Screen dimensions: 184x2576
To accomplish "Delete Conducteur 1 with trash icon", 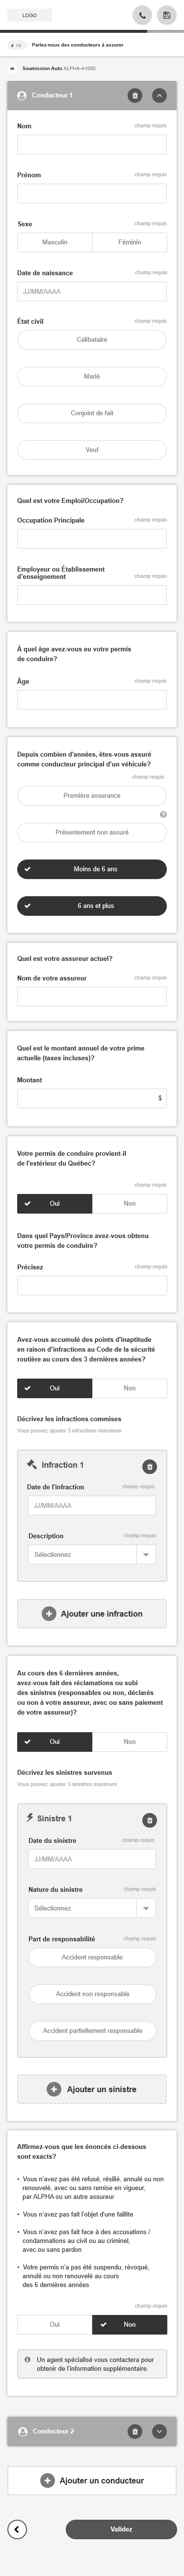I will tap(135, 95).
